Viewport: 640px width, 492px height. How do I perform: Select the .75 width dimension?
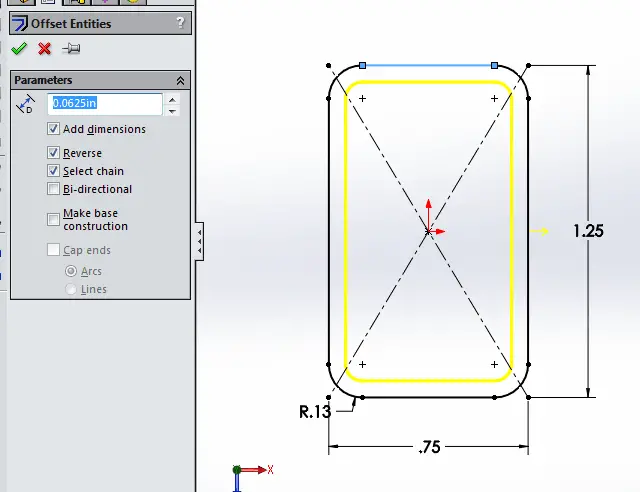[429, 447]
